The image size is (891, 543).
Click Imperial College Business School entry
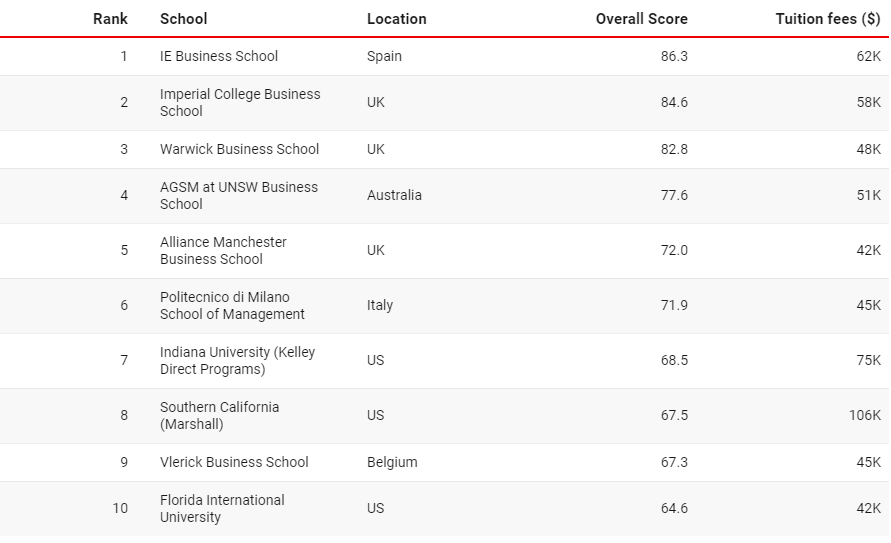[x=240, y=102]
